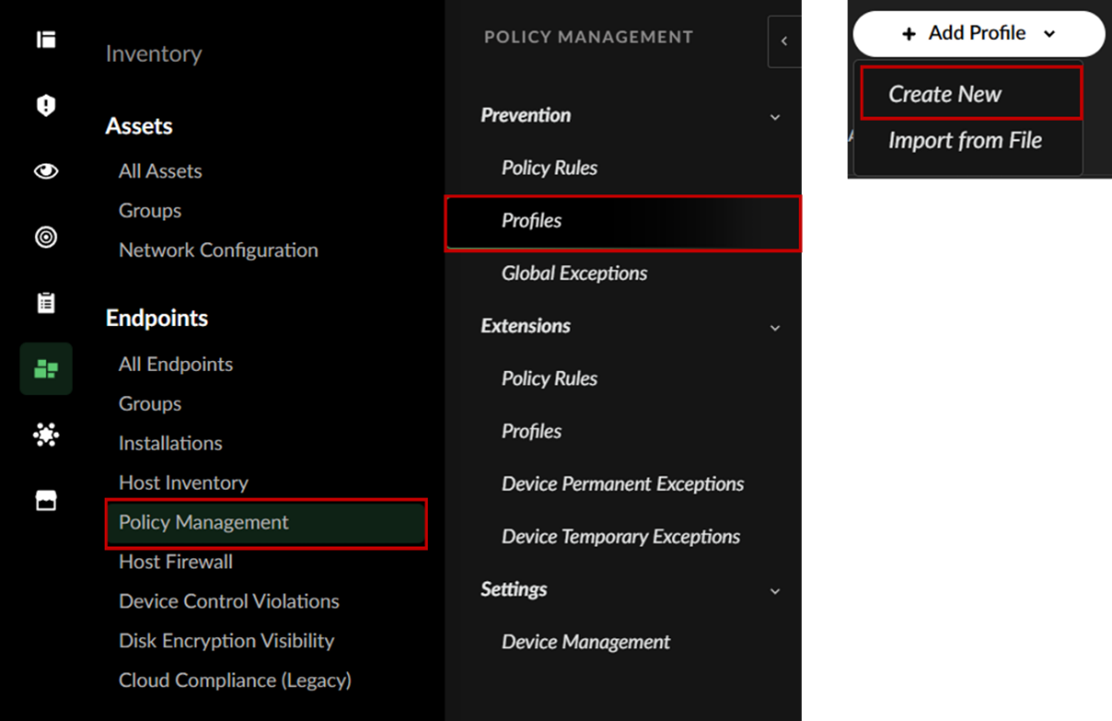
Task: Open the Add Profile dropdown button
Action: coord(978,34)
